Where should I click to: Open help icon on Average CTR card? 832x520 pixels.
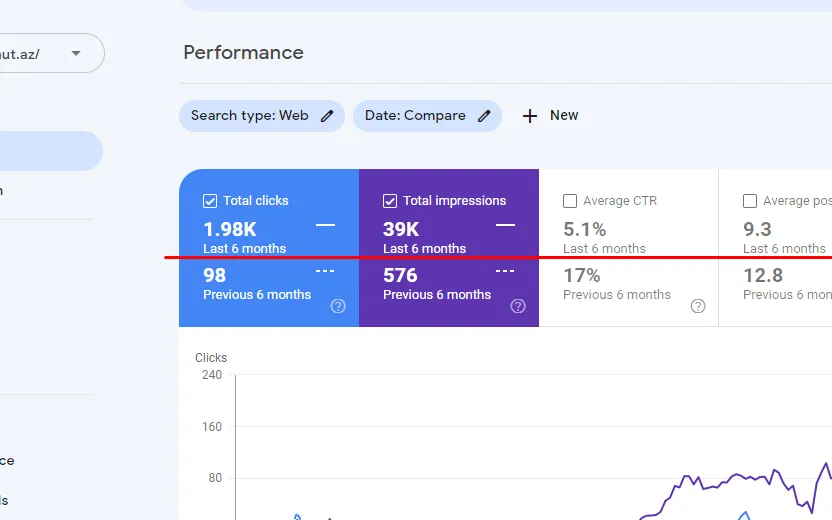click(698, 306)
